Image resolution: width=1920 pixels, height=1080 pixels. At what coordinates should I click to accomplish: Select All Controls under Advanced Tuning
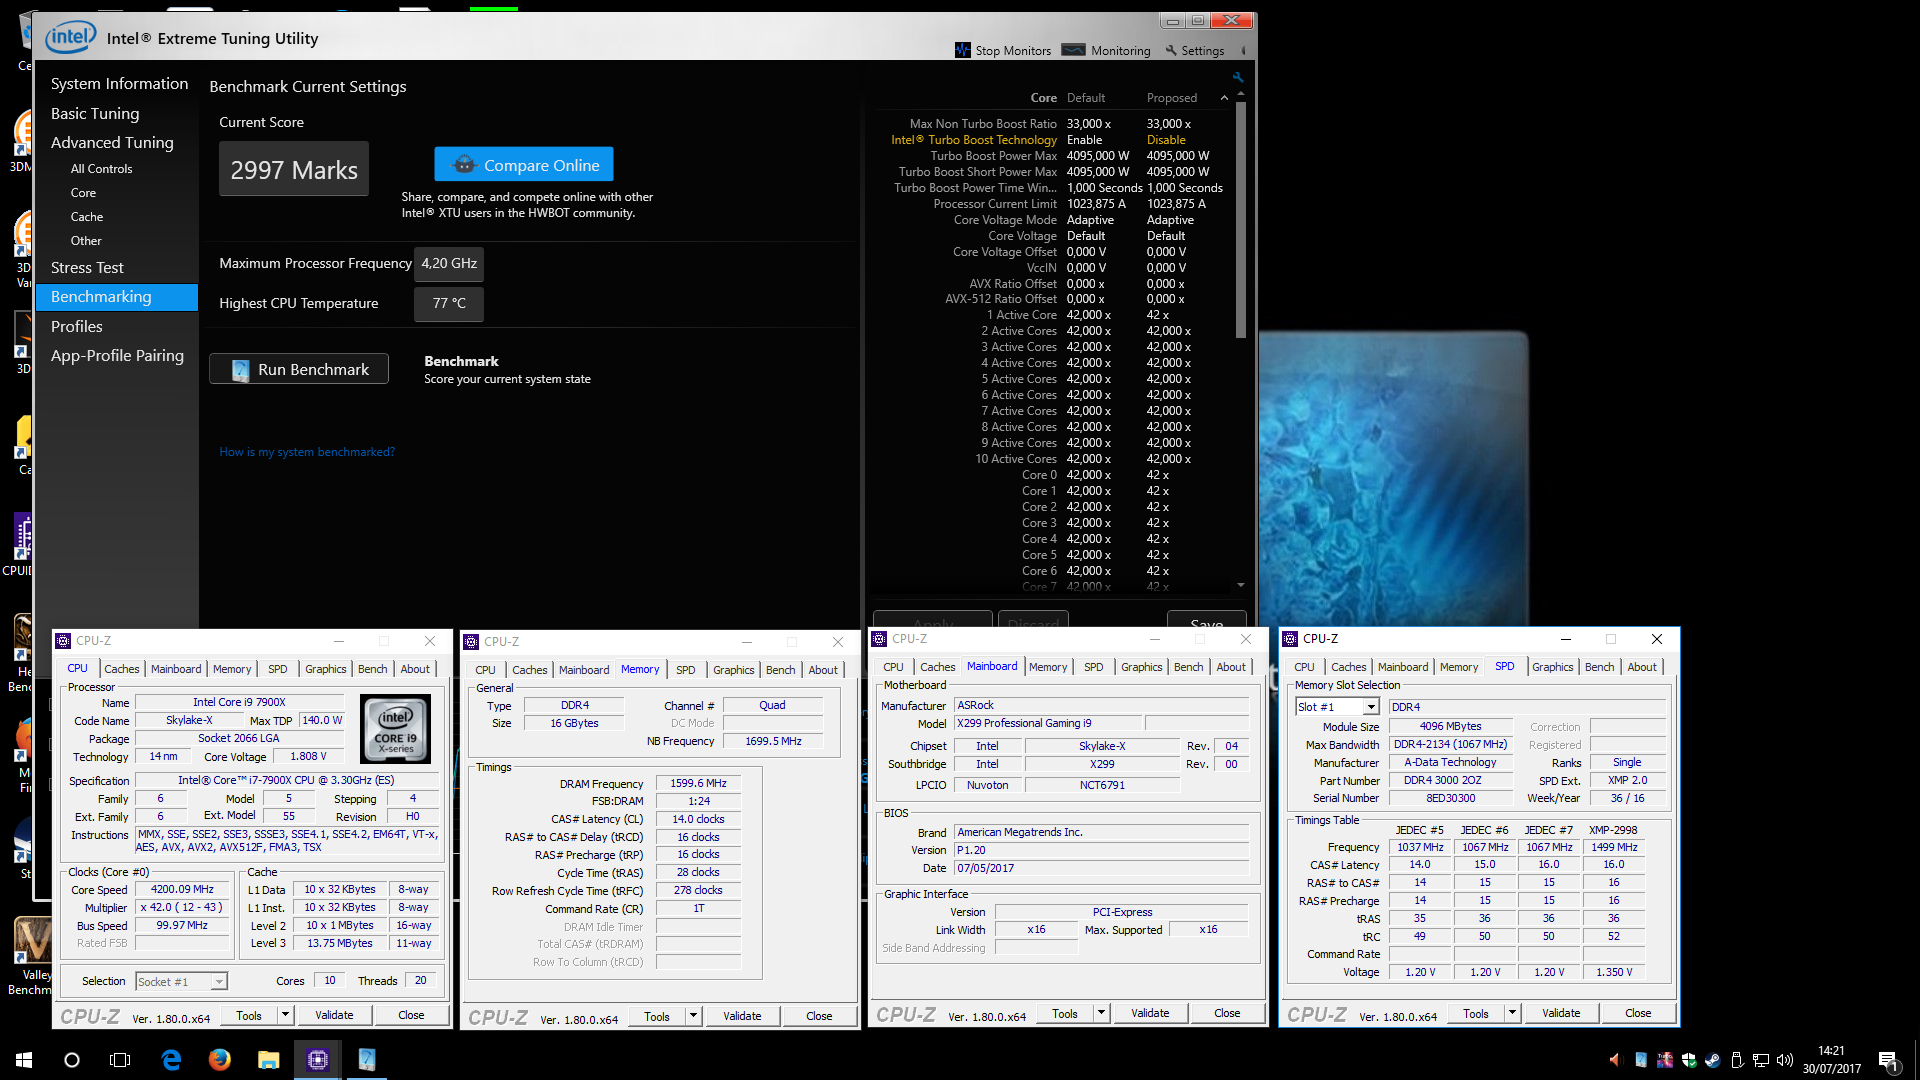point(101,169)
